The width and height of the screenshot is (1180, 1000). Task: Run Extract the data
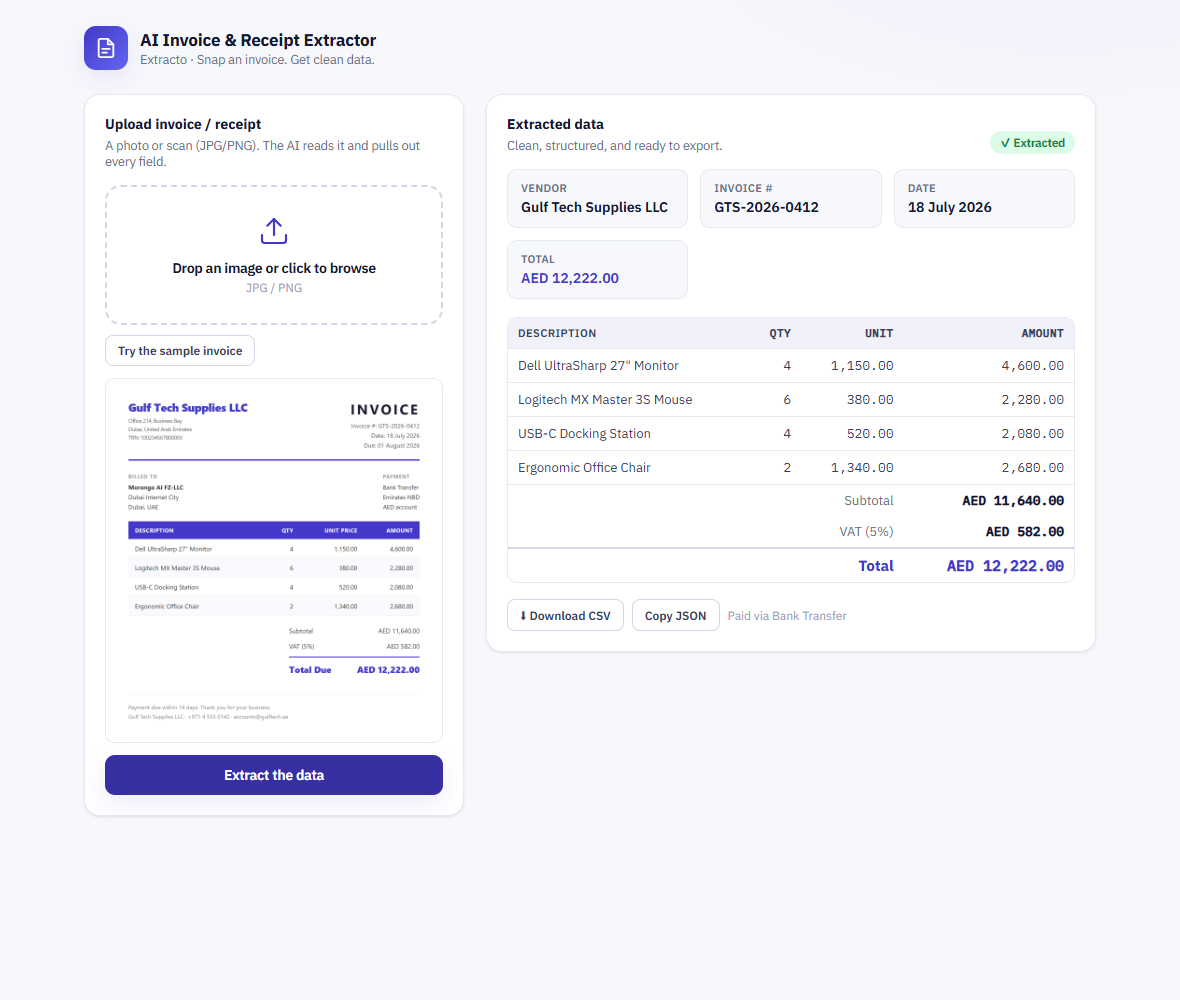274,775
